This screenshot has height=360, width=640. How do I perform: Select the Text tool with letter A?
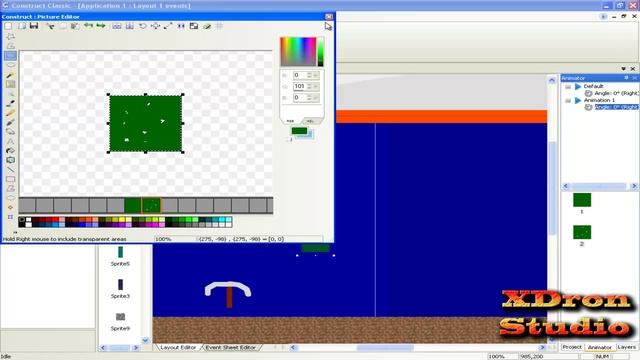point(11,141)
